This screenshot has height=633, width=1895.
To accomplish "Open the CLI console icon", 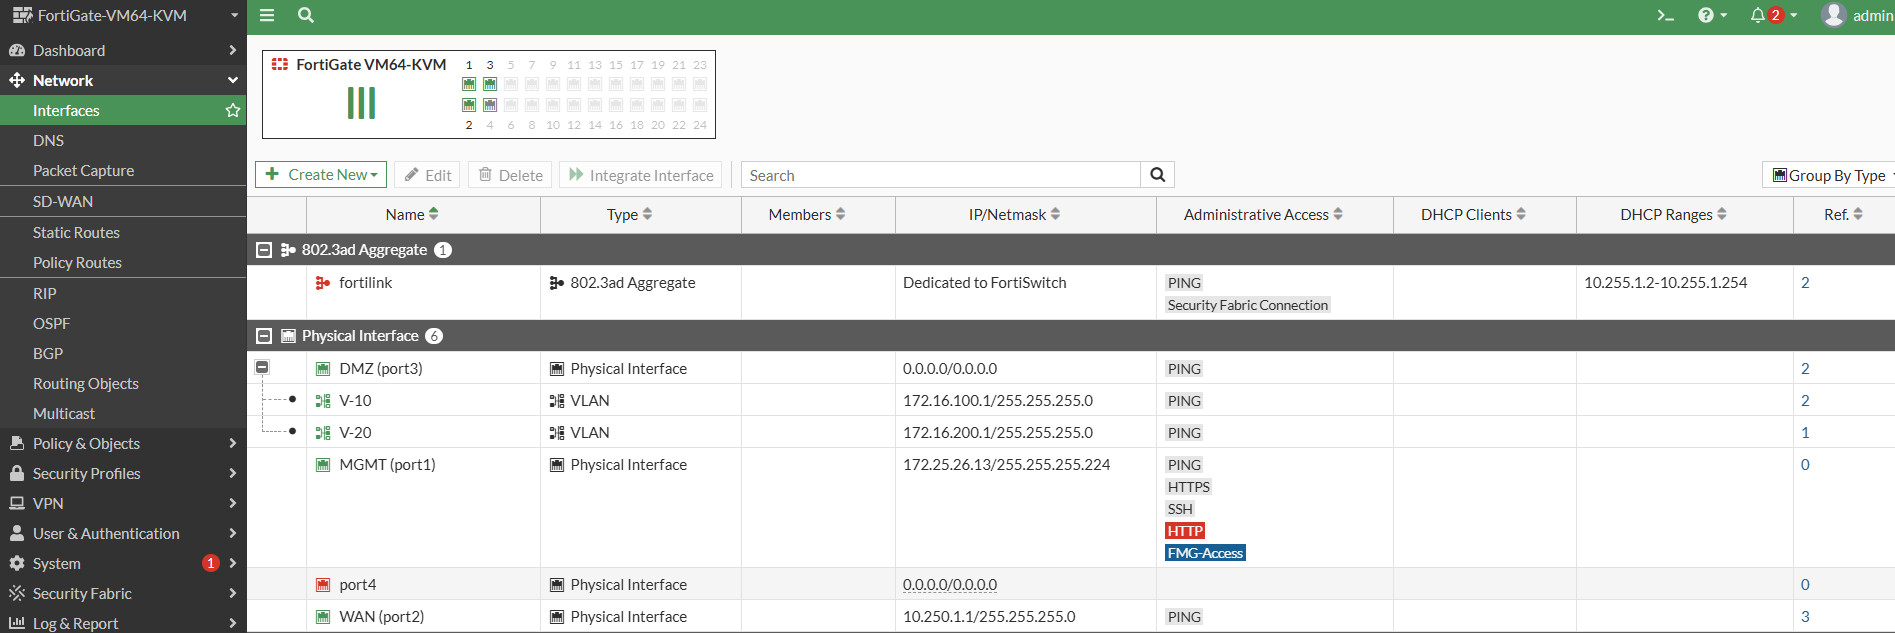I will (1665, 15).
